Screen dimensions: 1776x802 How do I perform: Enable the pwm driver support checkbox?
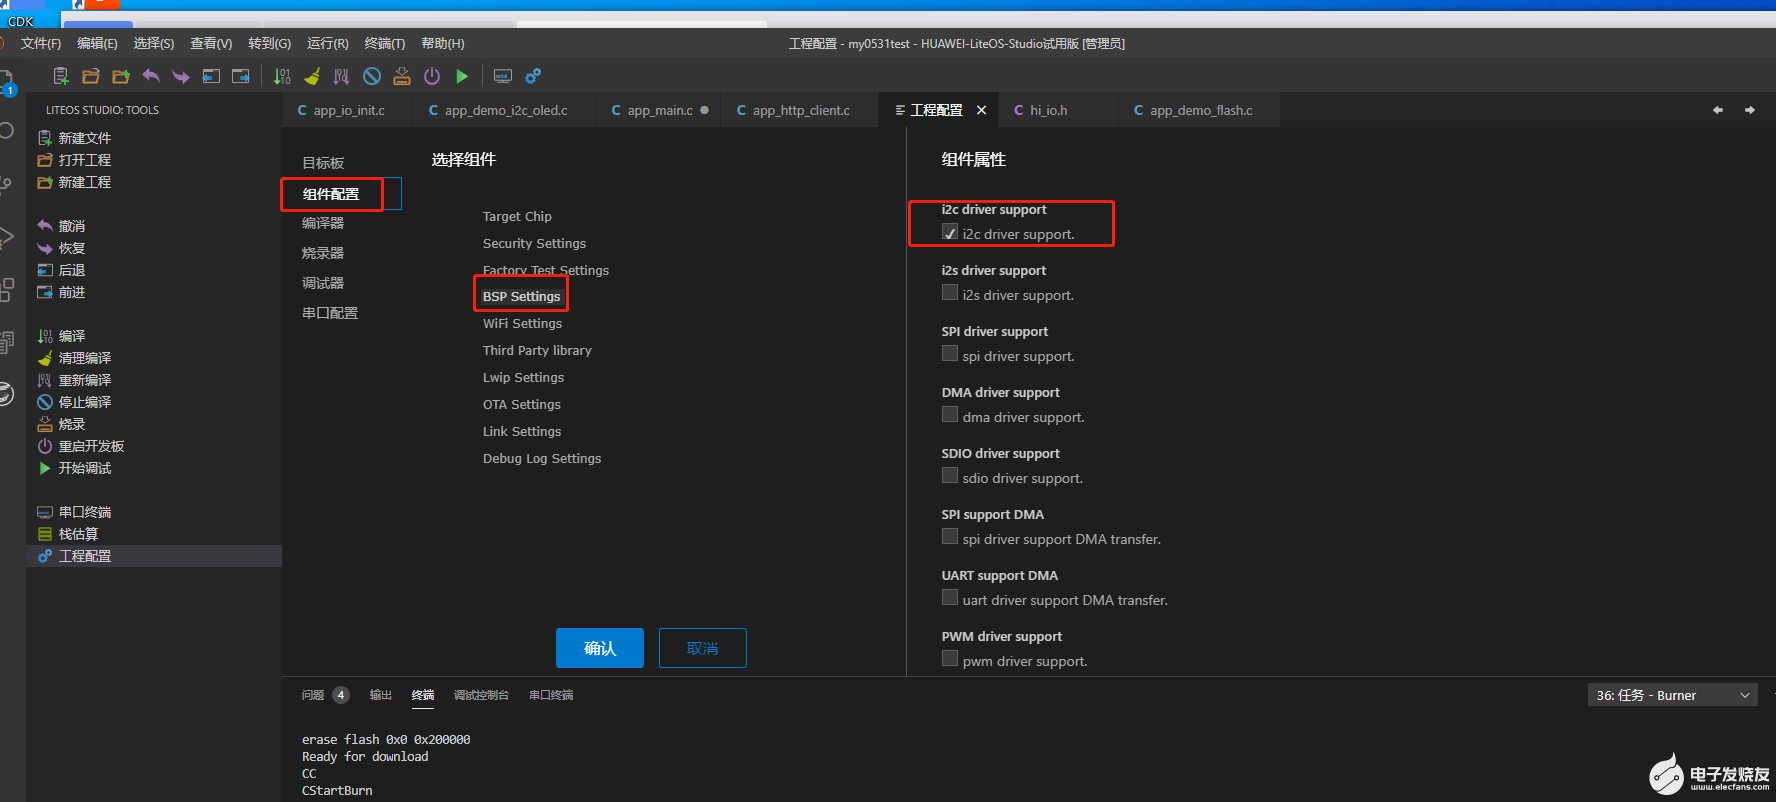(x=950, y=658)
